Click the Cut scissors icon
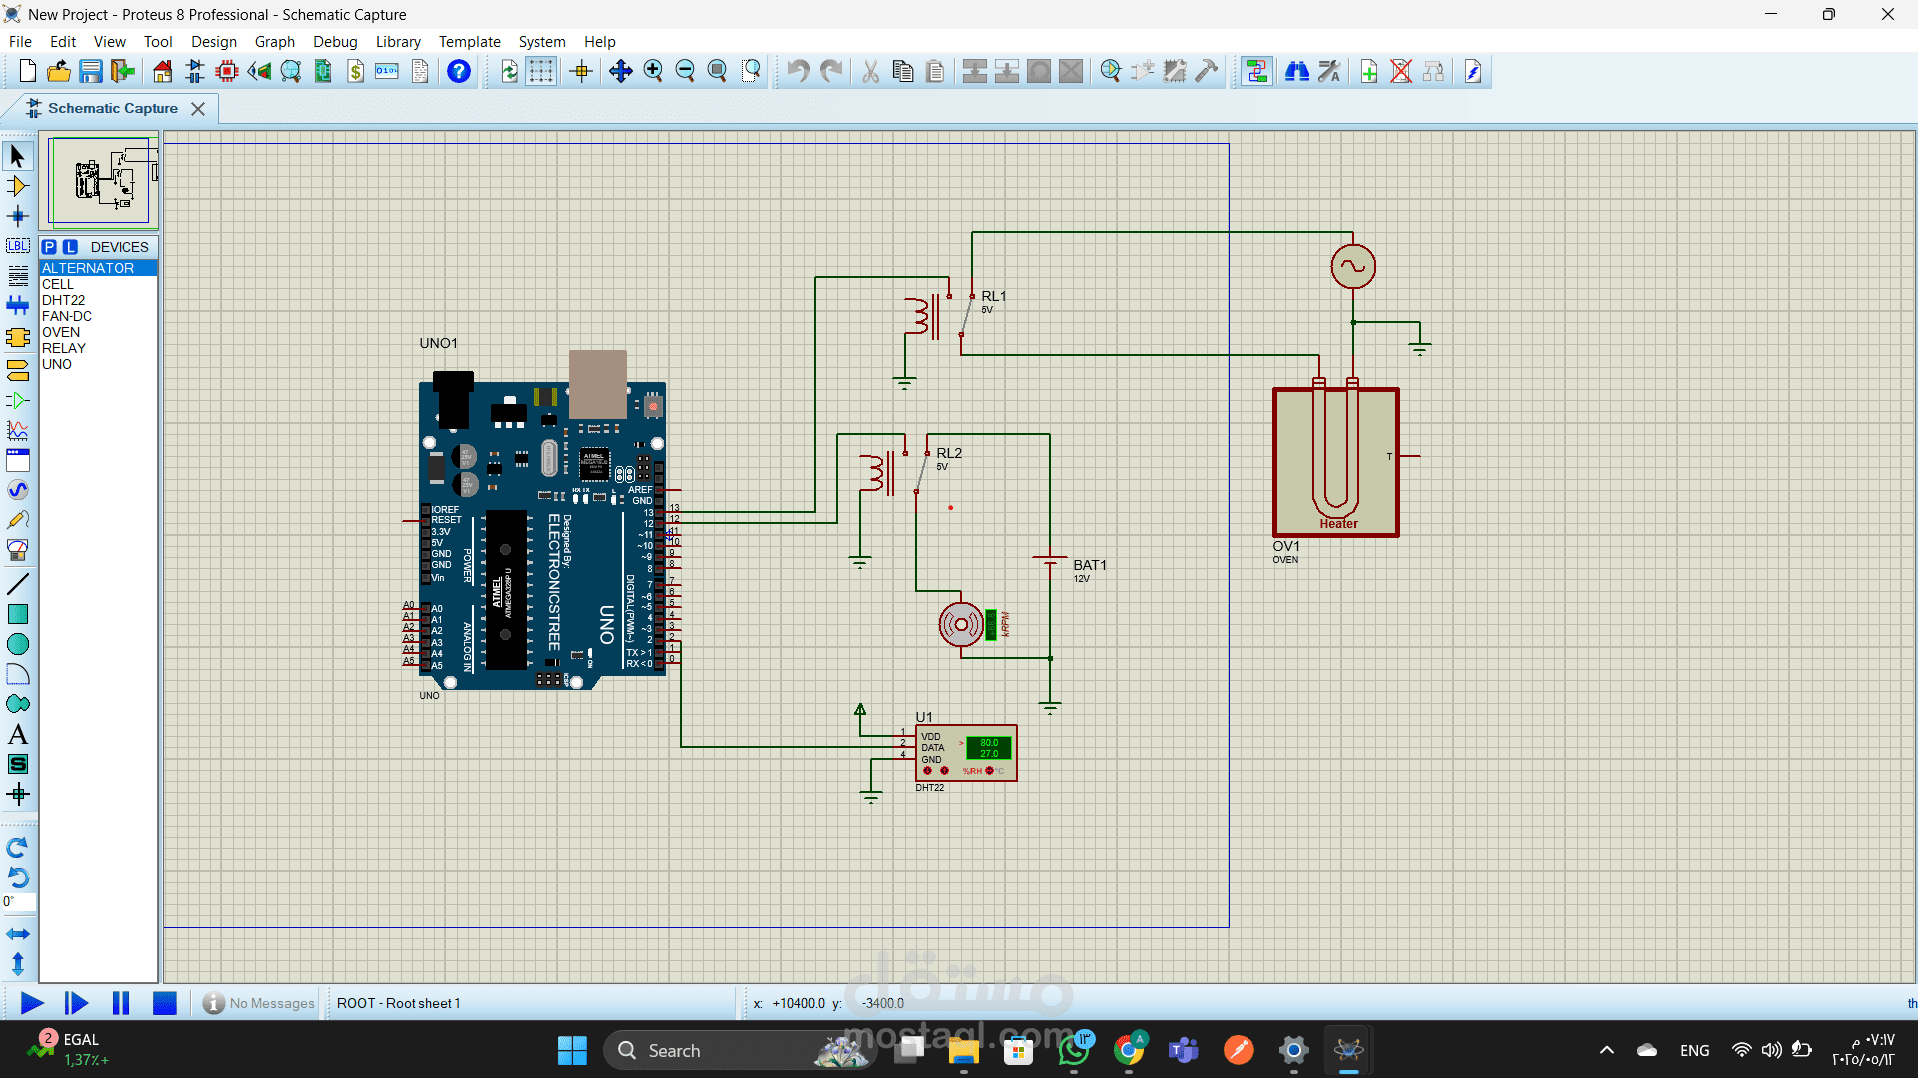This screenshot has width=1918, height=1078. (871, 71)
